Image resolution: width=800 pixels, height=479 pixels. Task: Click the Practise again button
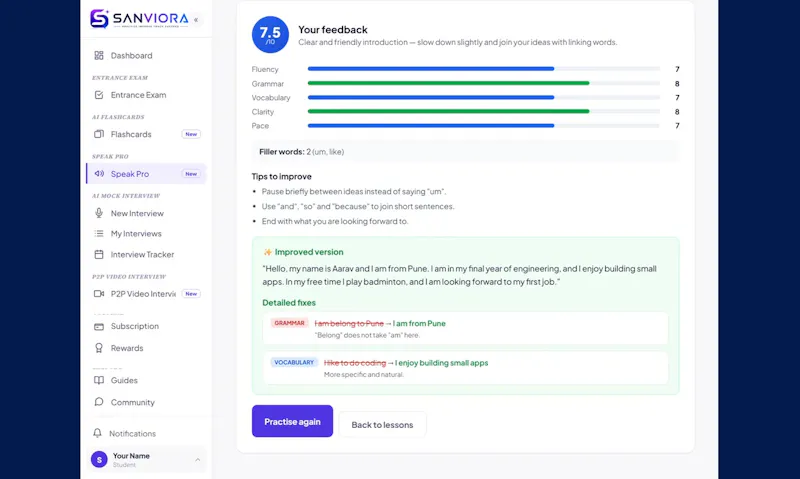(292, 421)
